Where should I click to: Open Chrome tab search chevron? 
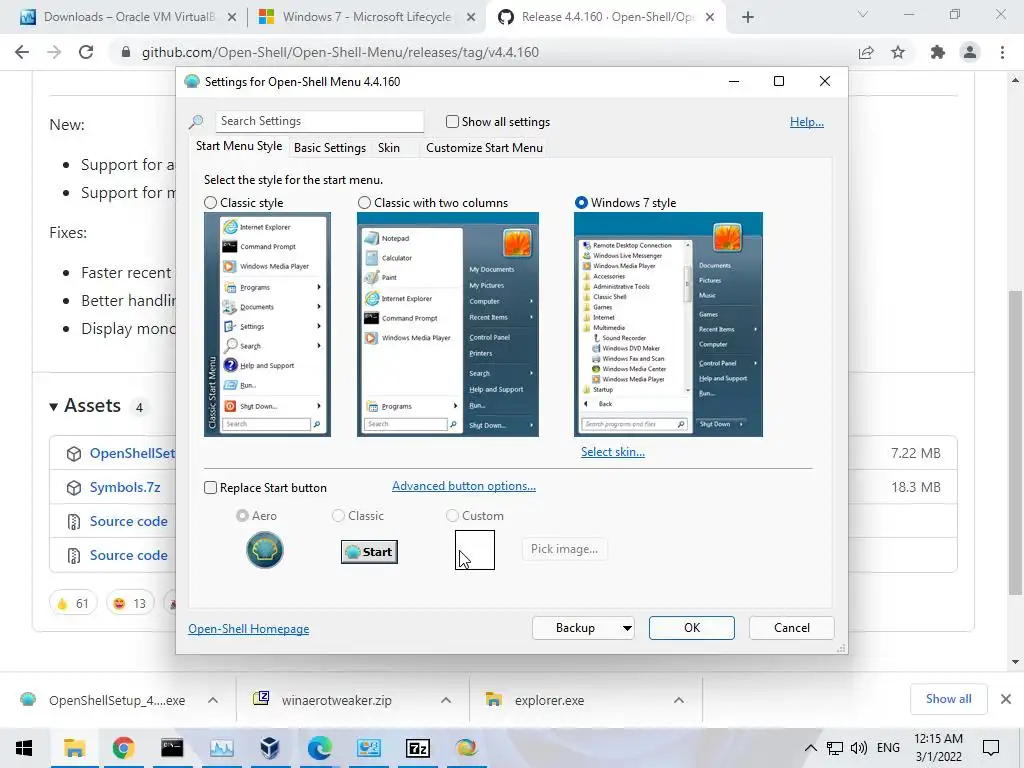[x=863, y=14]
